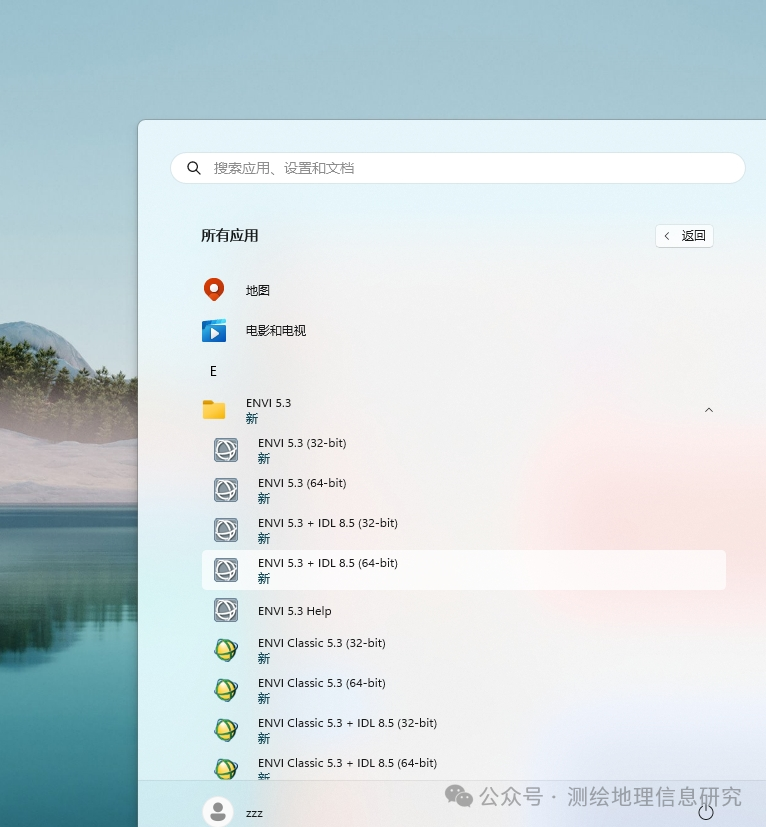
Task: Jump to letter E section header
Action: (x=213, y=371)
